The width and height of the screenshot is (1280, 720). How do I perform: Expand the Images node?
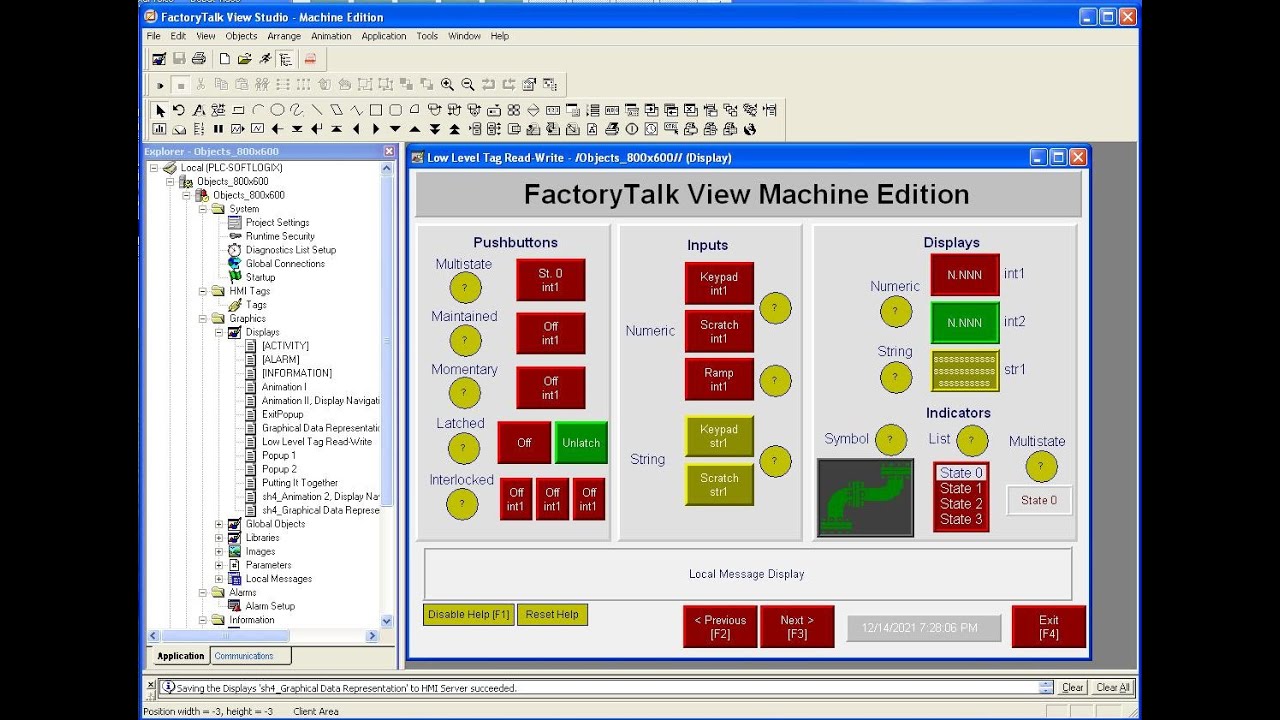[219, 551]
